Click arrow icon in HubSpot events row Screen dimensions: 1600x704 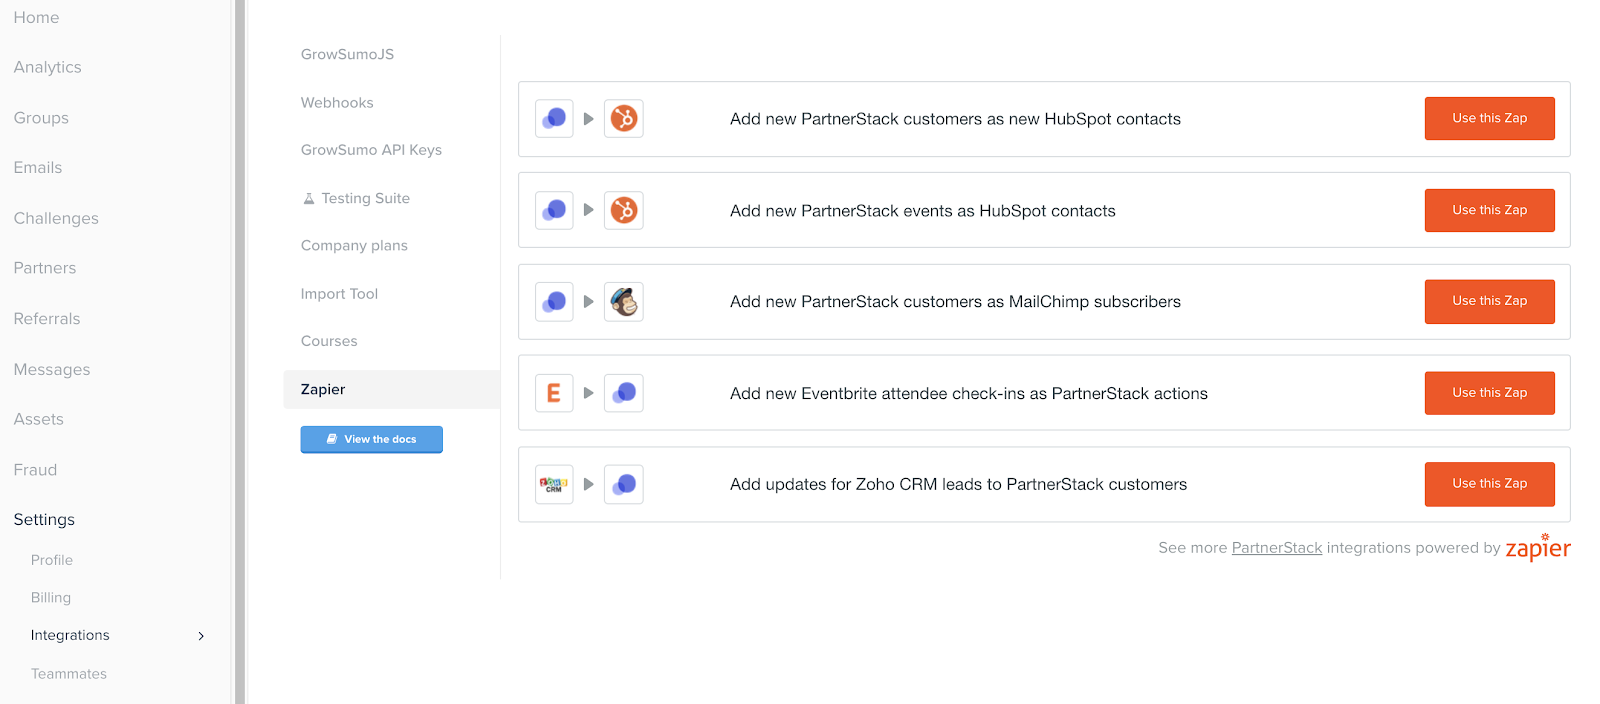(589, 210)
